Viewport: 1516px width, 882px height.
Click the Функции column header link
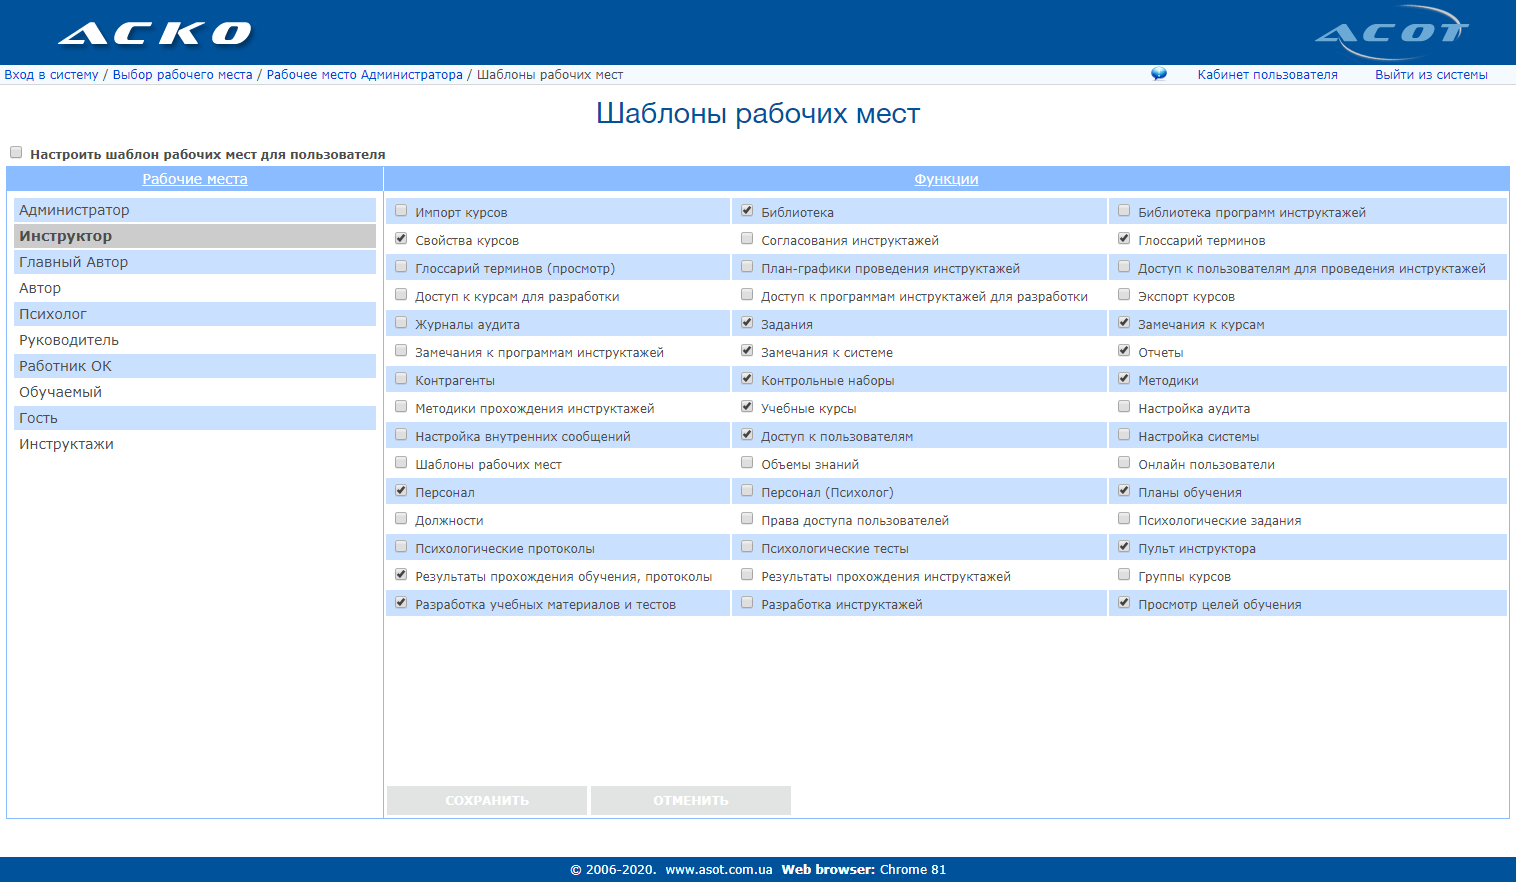click(946, 179)
